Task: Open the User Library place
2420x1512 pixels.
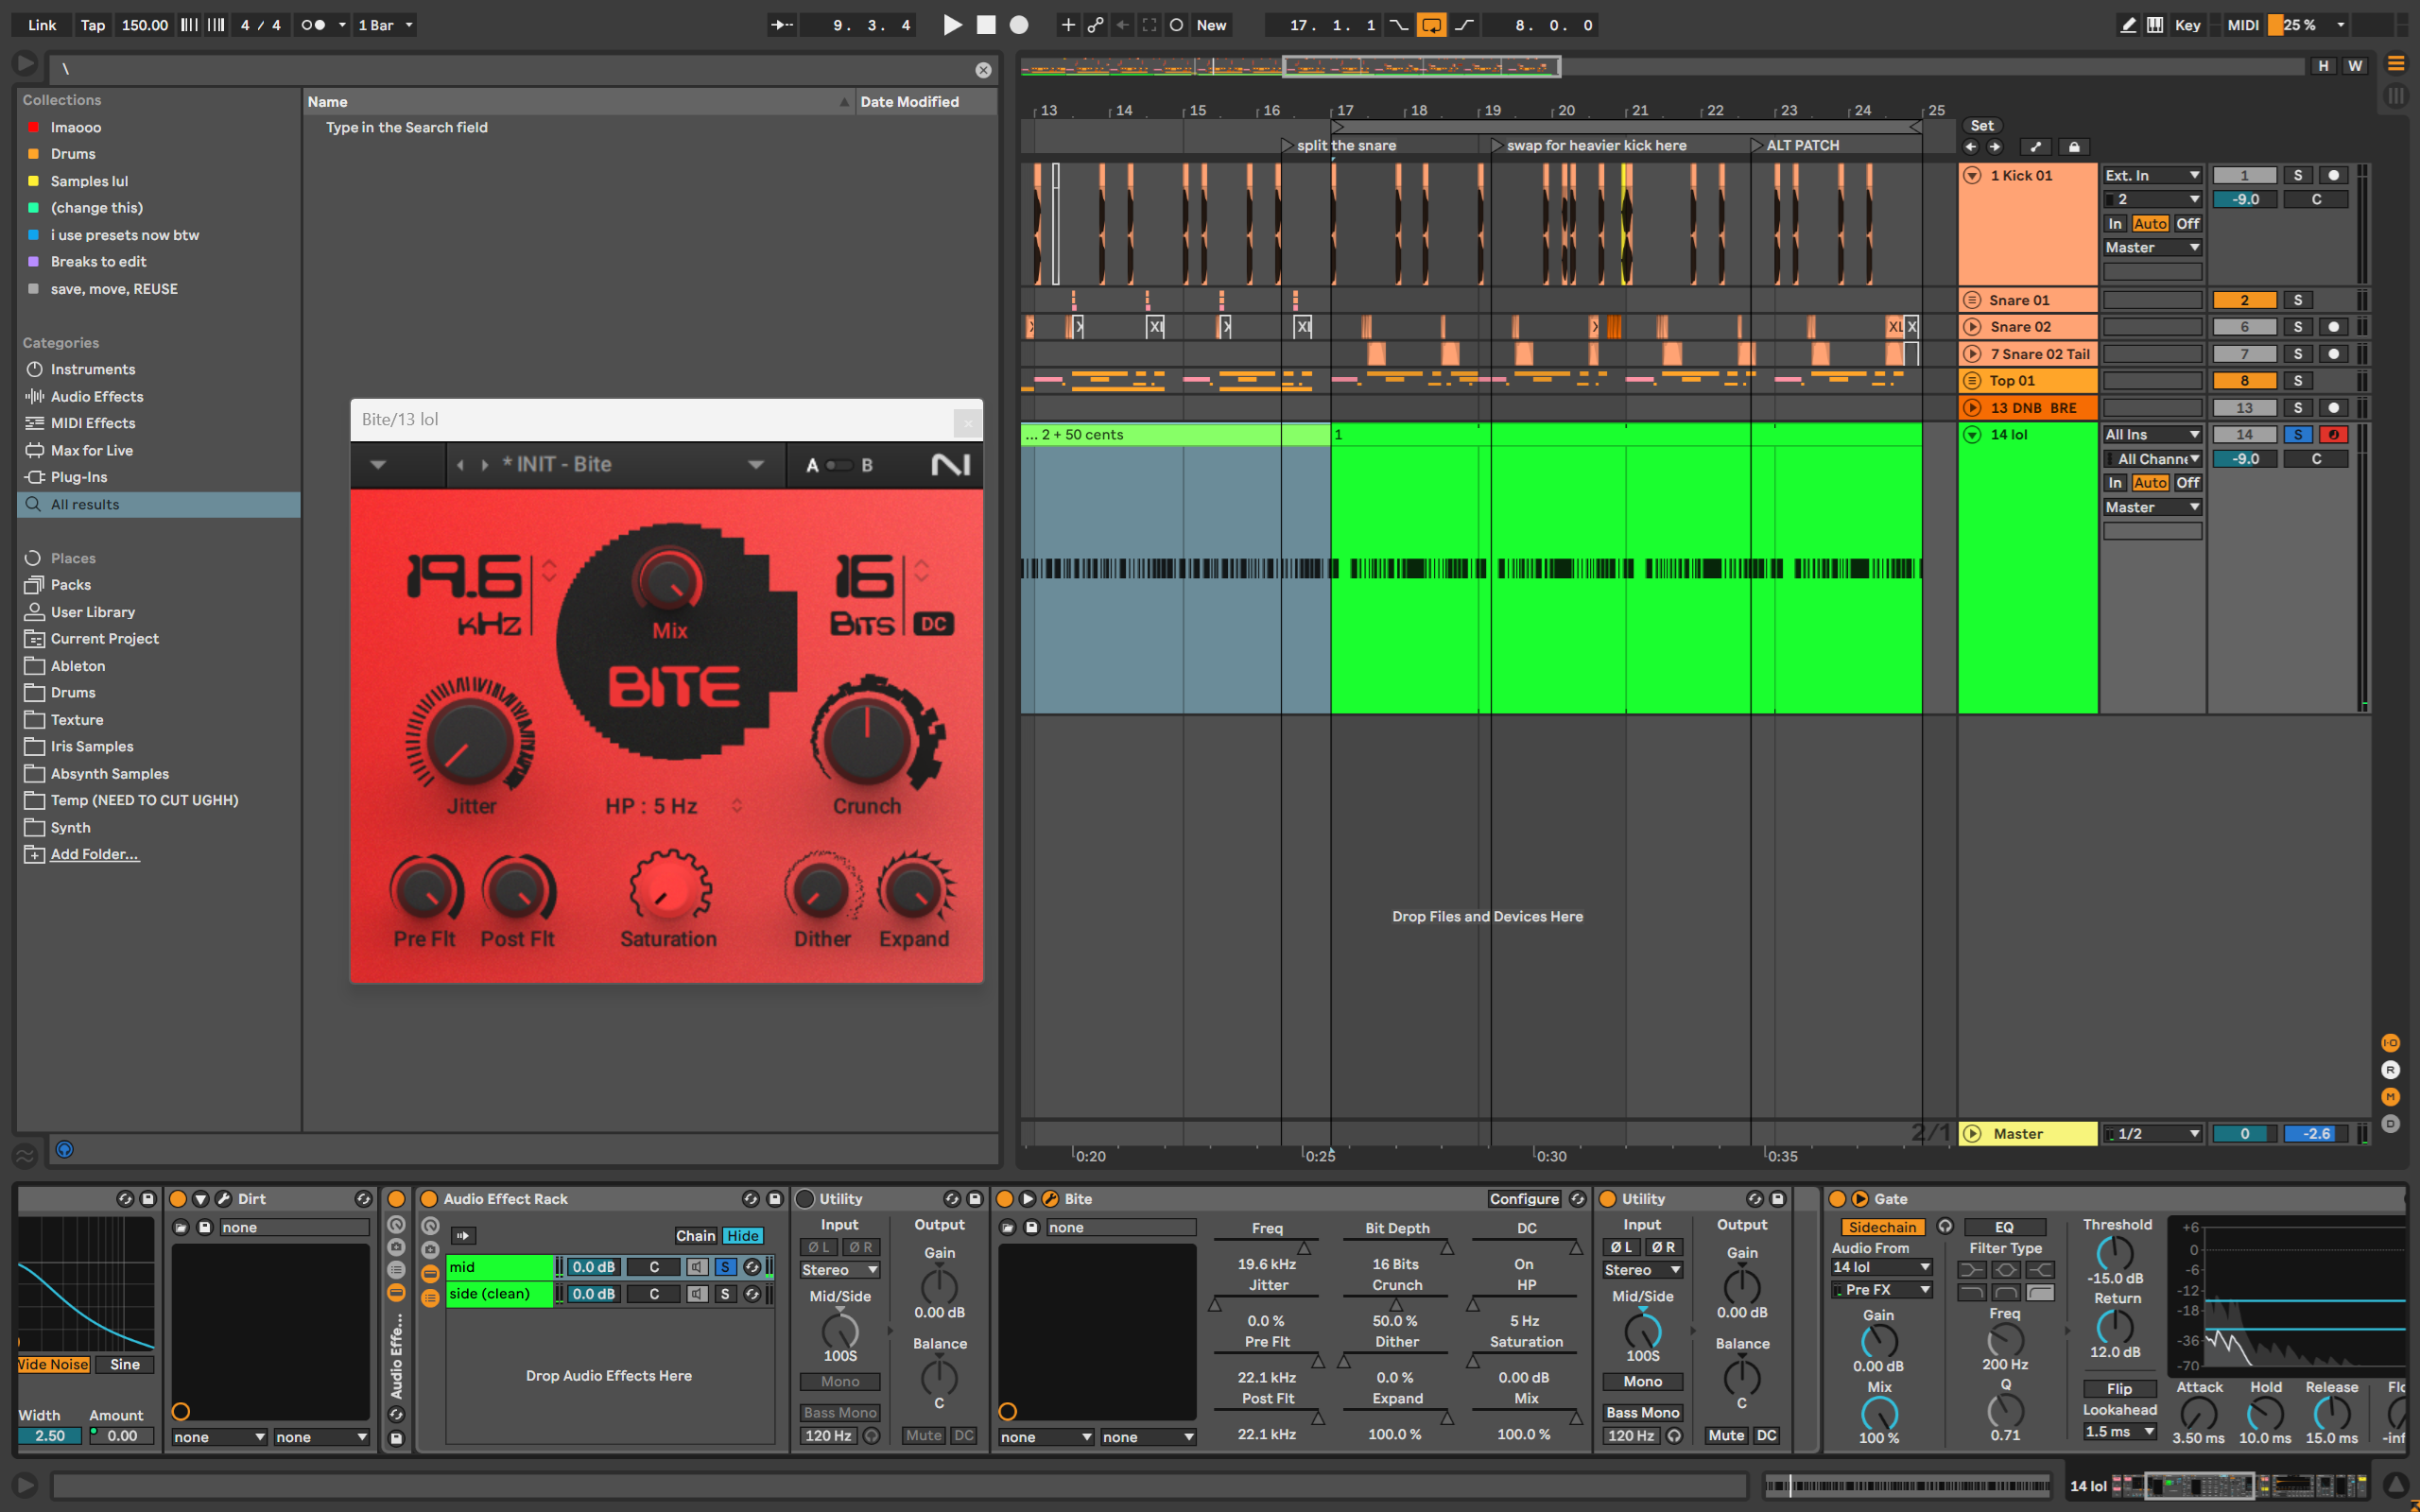Action: (93, 612)
